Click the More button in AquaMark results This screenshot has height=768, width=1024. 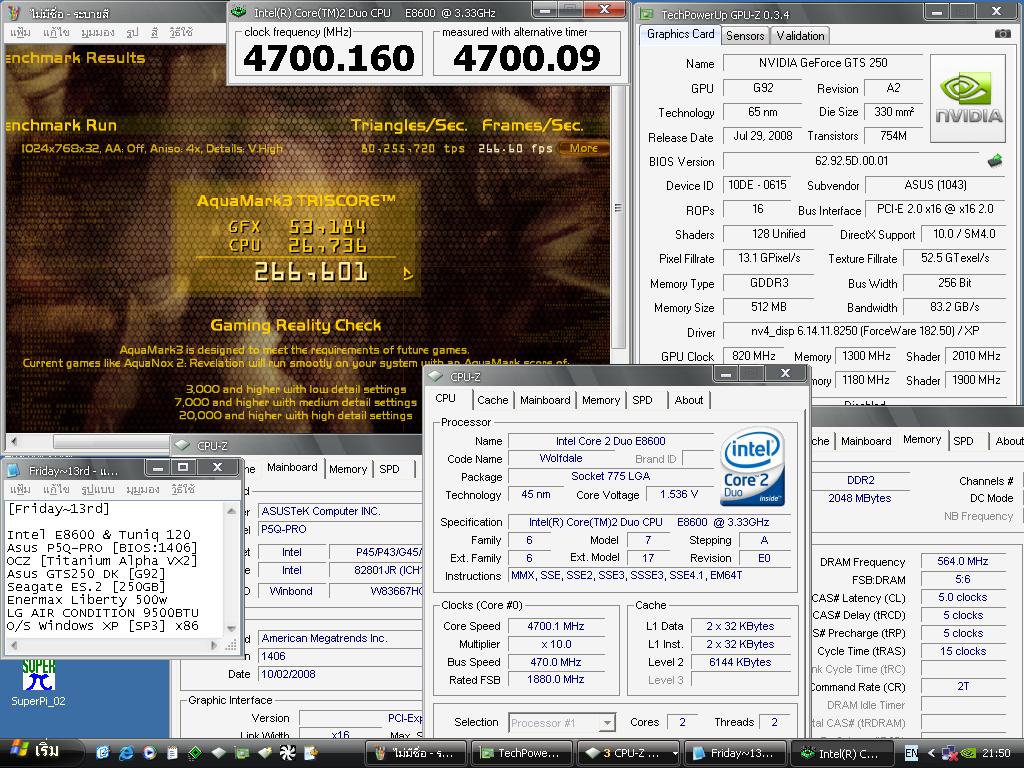click(x=583, y=148)
